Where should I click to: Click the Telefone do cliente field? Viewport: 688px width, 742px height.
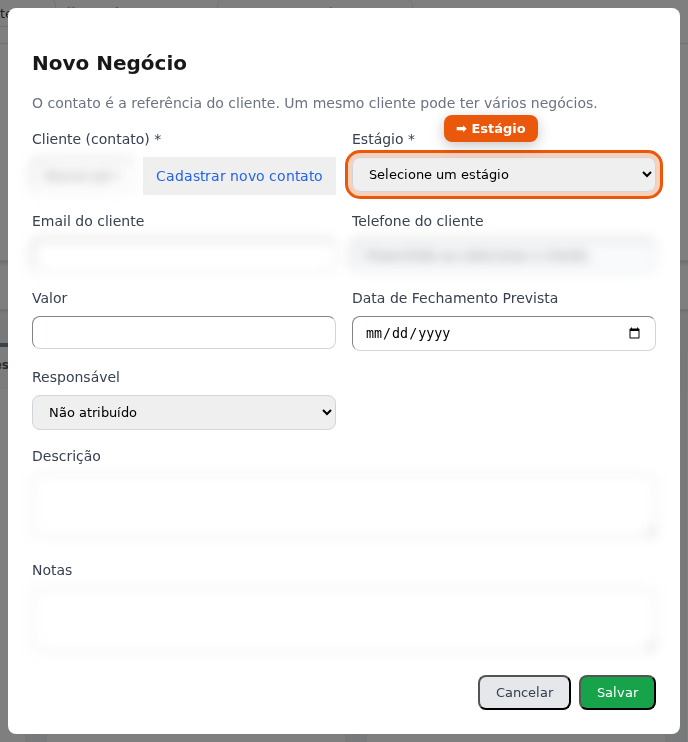click(x=503, y=256)
